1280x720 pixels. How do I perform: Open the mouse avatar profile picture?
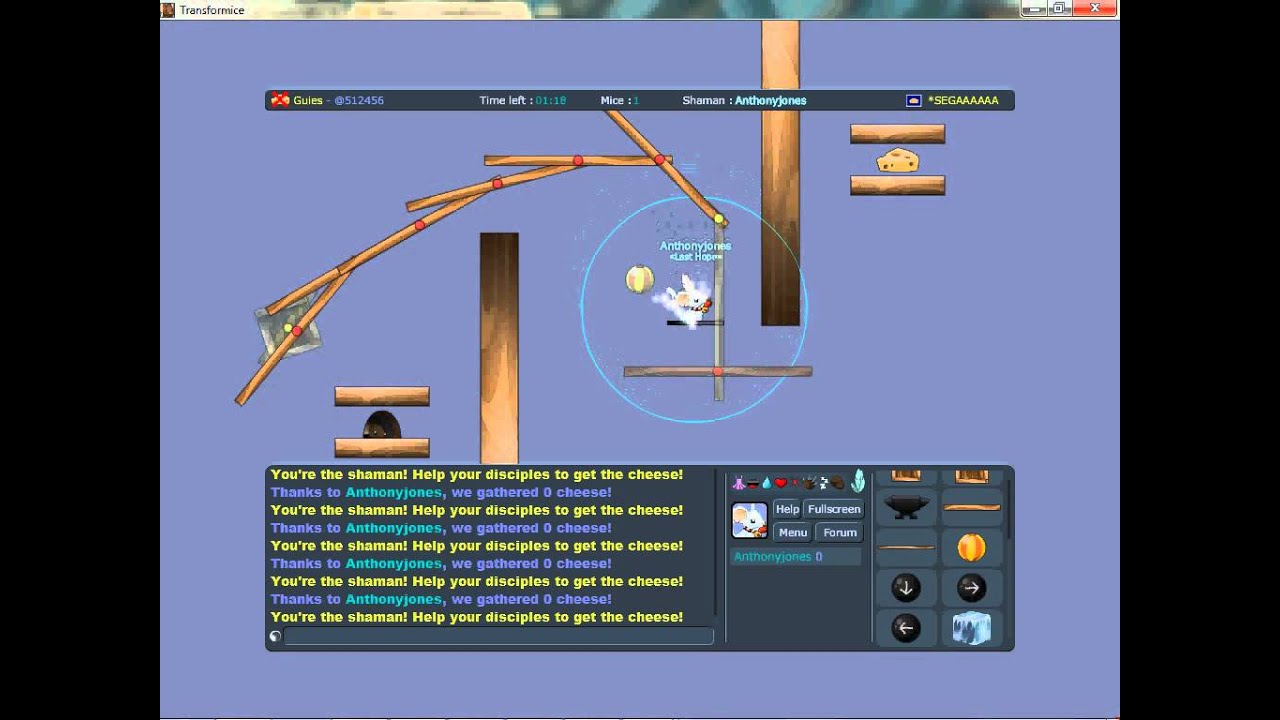coord(749,520)
